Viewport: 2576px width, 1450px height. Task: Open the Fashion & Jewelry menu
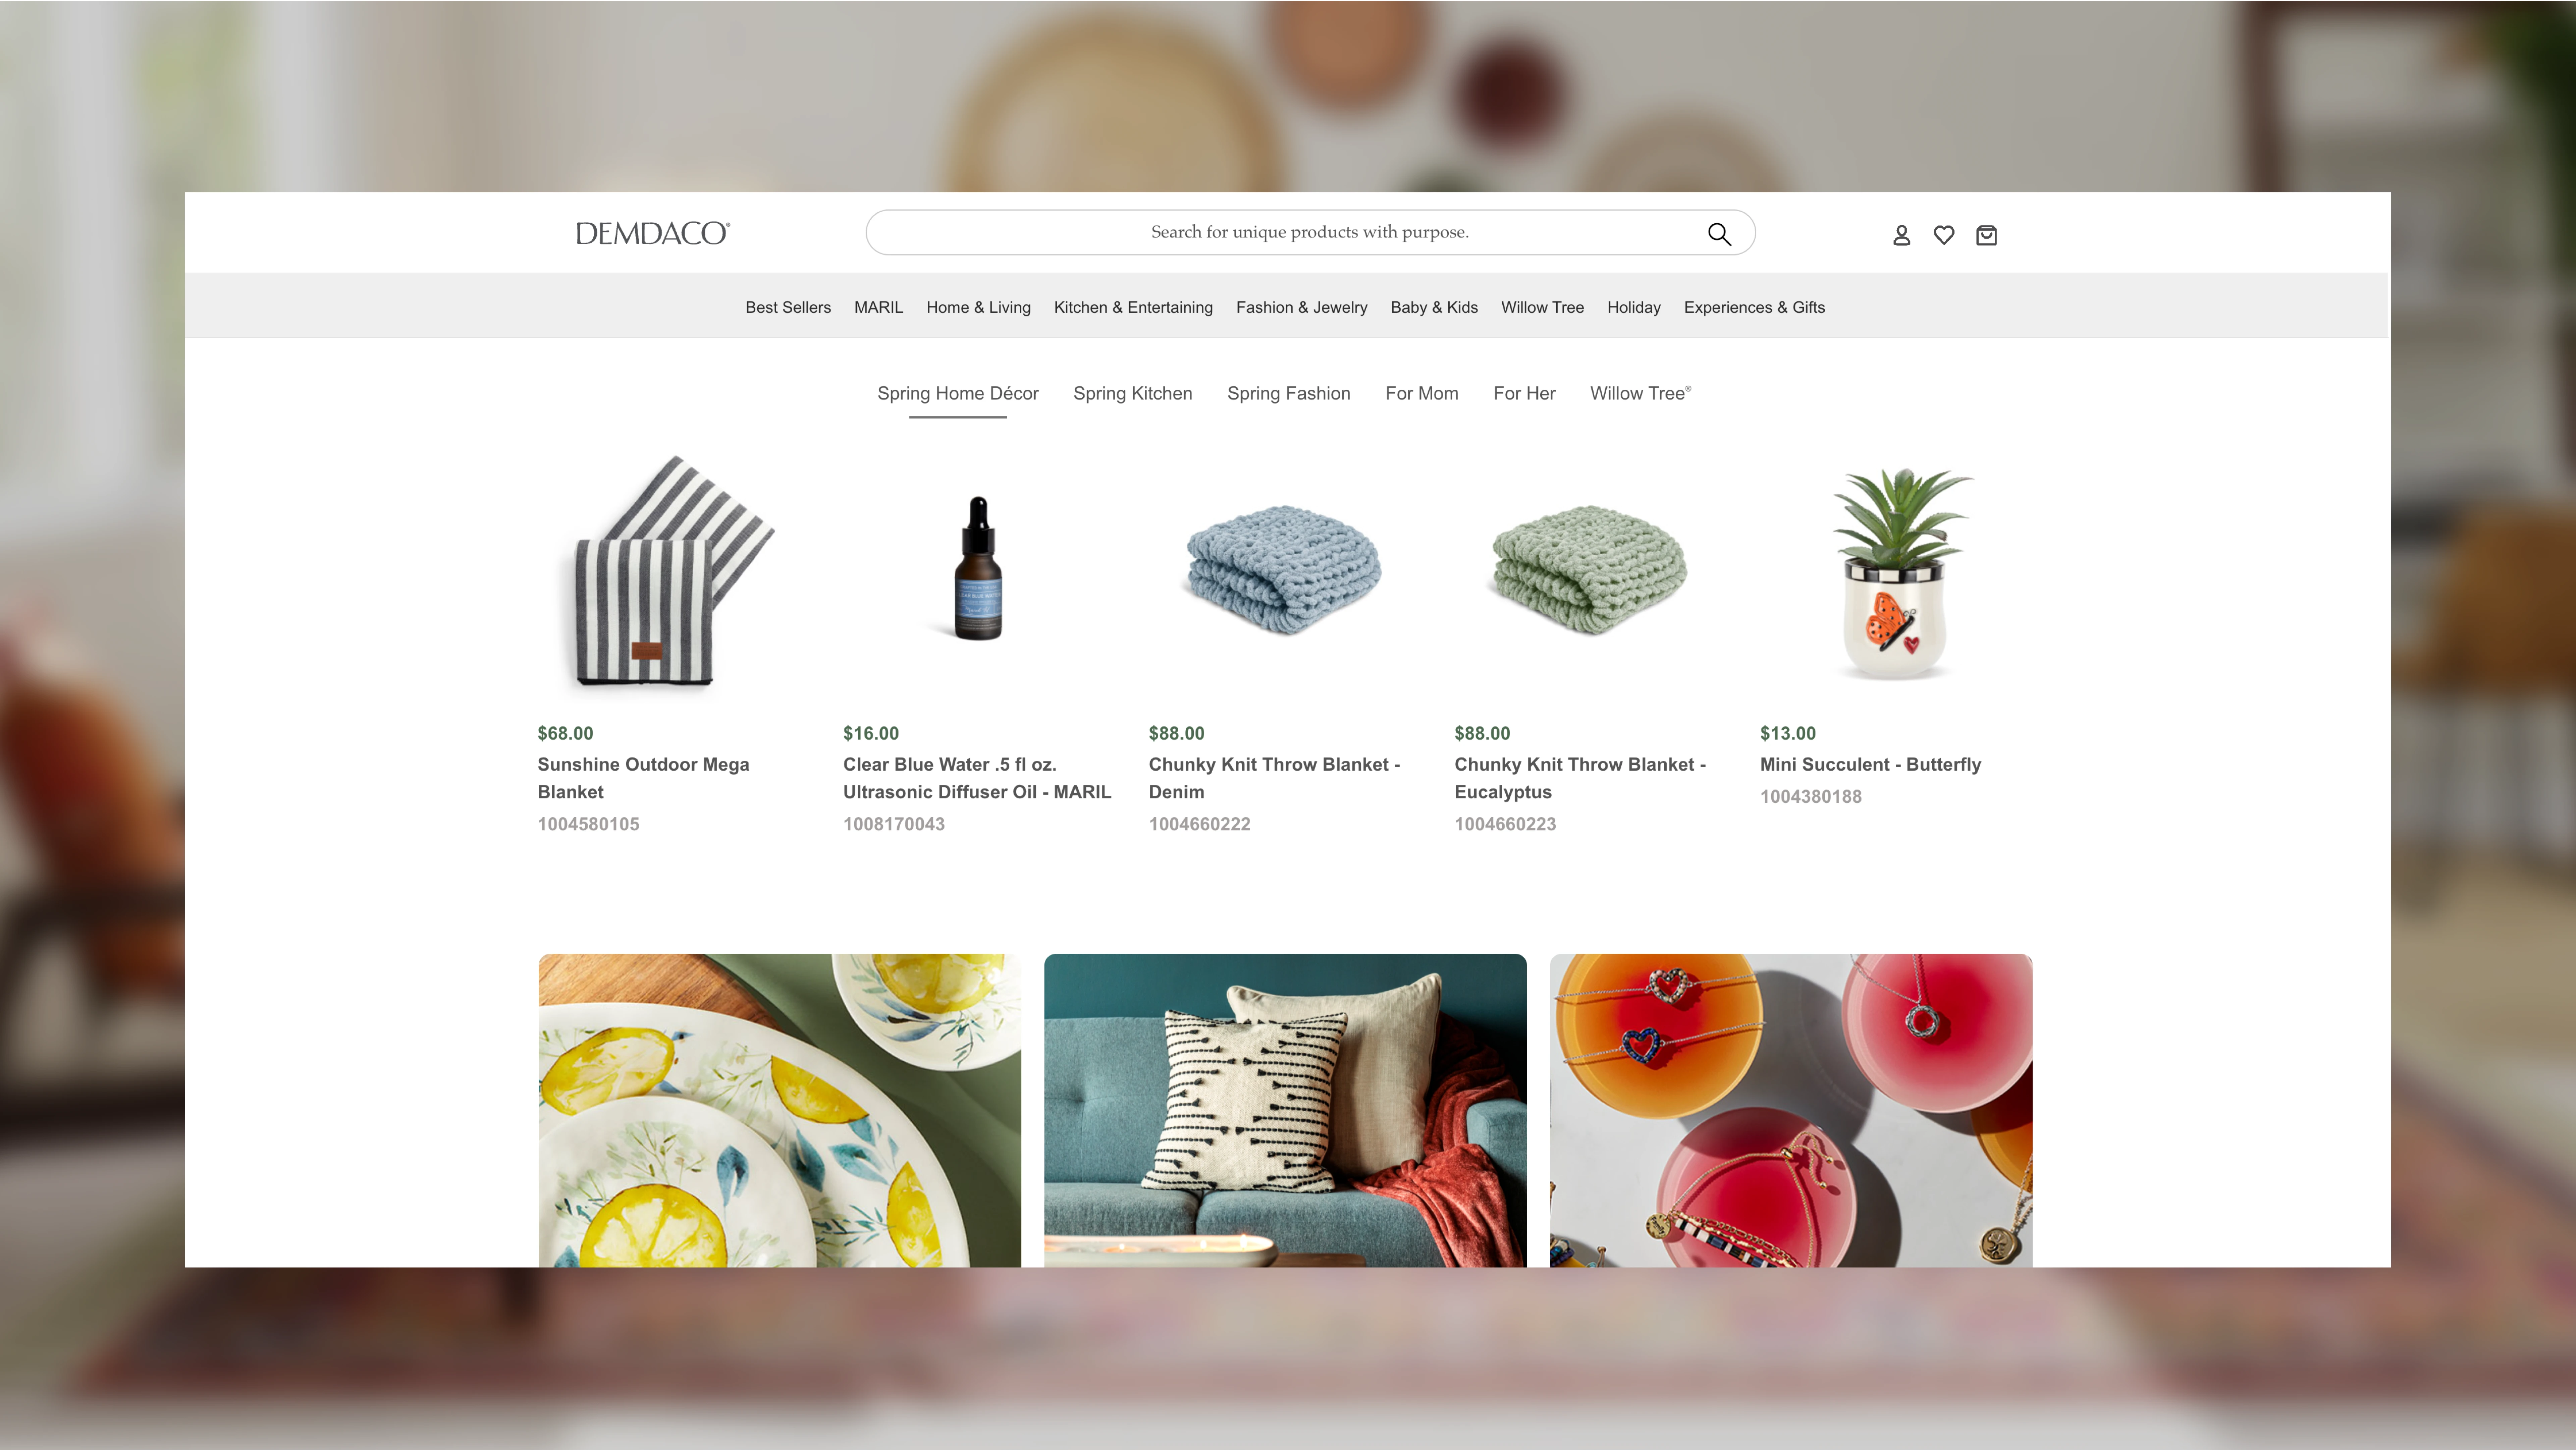(1301, 307)
